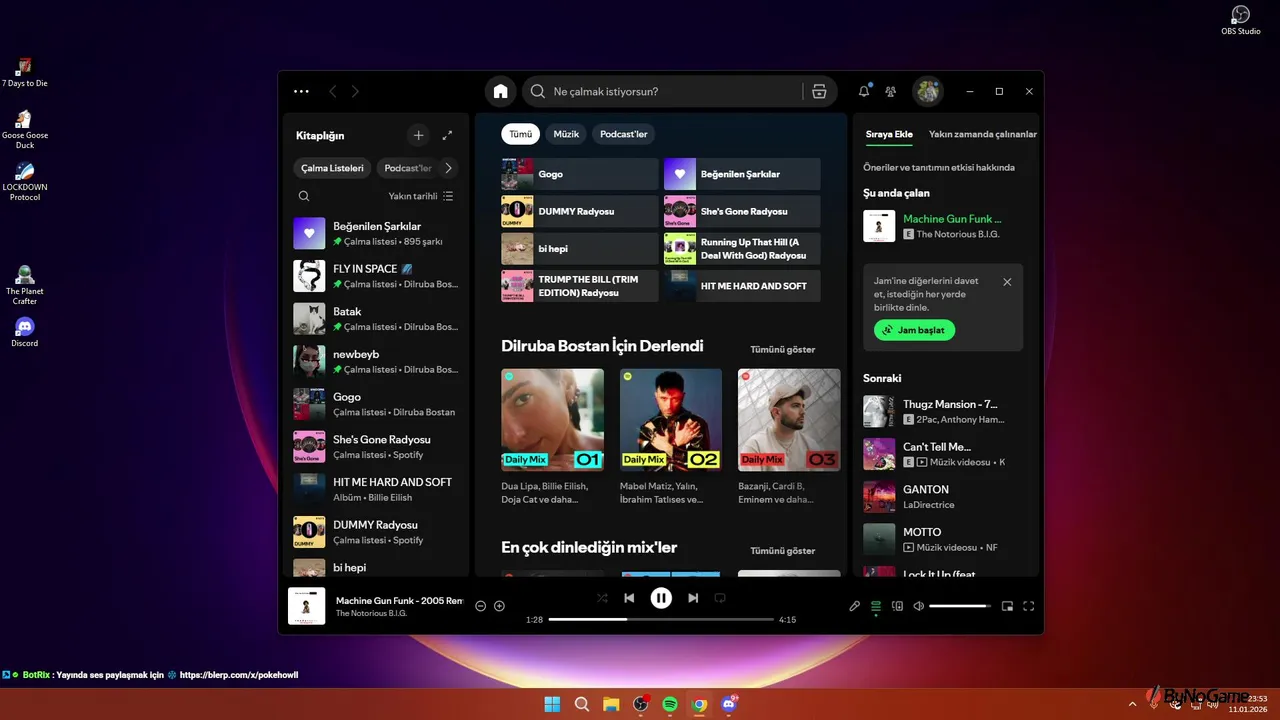Open Running Up That Hill Radyosu tile
Screen dimensions: 1280x720
[x=742, y=248]
